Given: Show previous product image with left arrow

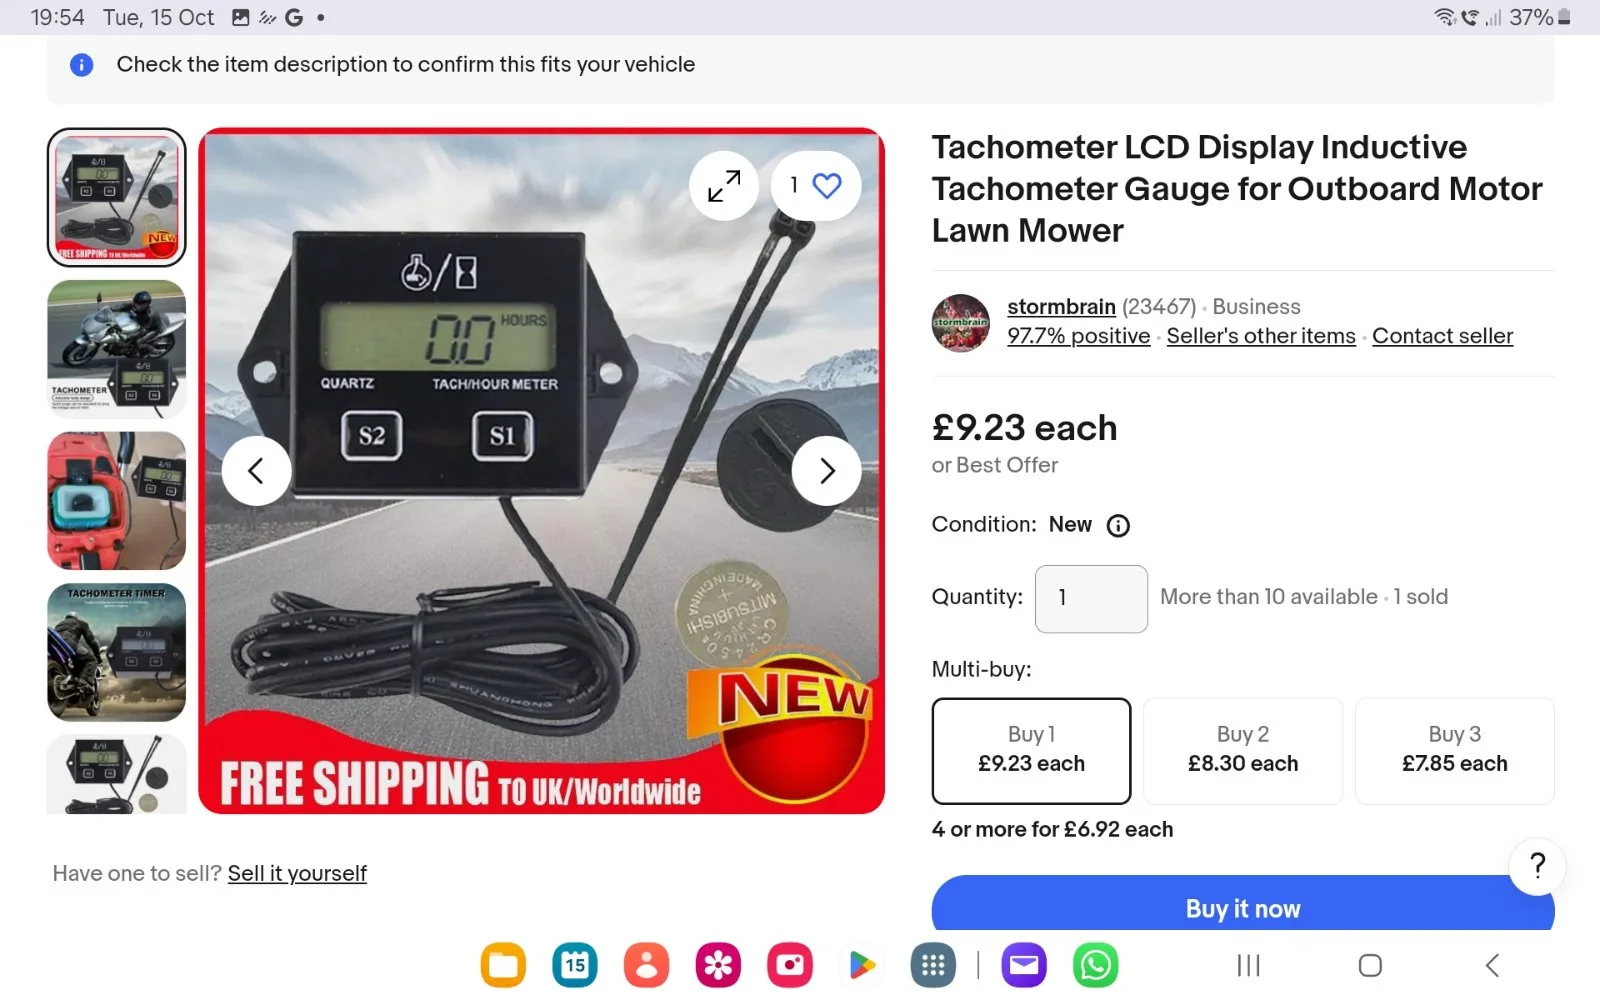Looking at the screenshot, I should pos(256,470).
